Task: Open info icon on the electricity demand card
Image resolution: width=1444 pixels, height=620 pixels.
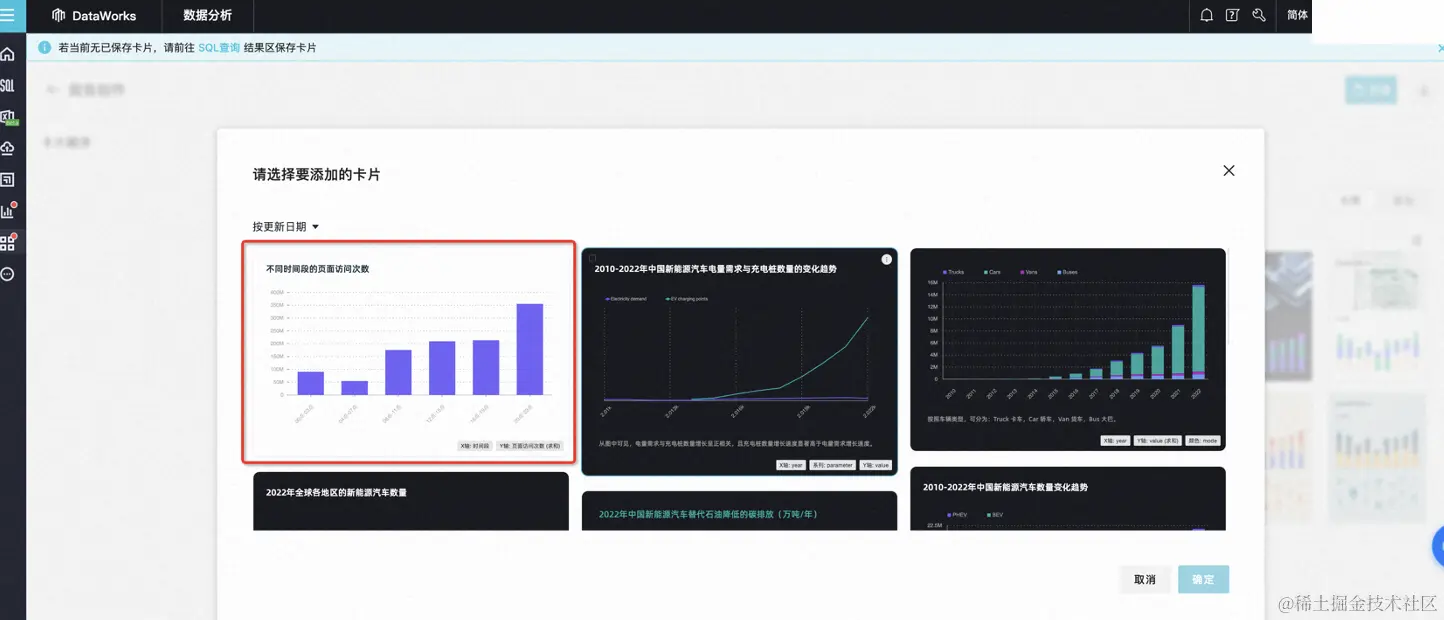Action: coord(886,259)
